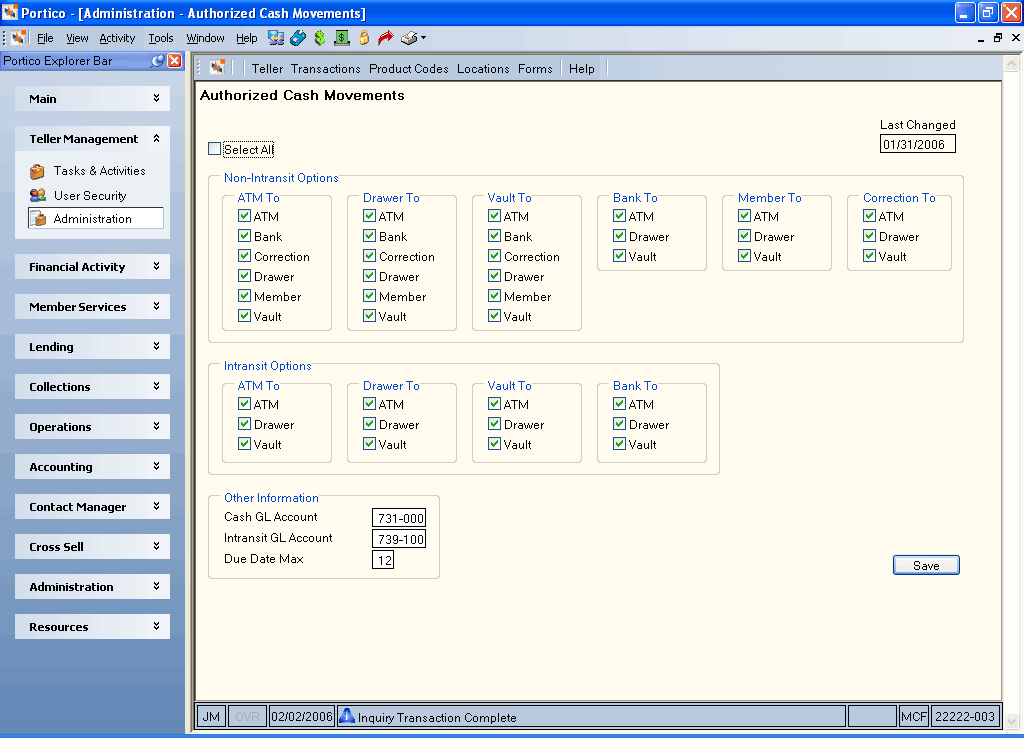Viewport: 1024px width, 738px height.
Task: Open Help in the Administration toolbar
Action: click(x=581, y=69)
